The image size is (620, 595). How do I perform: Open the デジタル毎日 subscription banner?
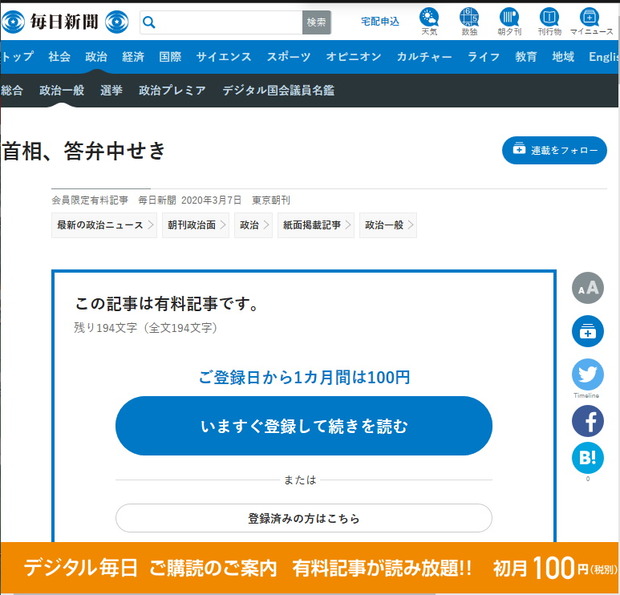pyautogui.click(x=310, y=568)
